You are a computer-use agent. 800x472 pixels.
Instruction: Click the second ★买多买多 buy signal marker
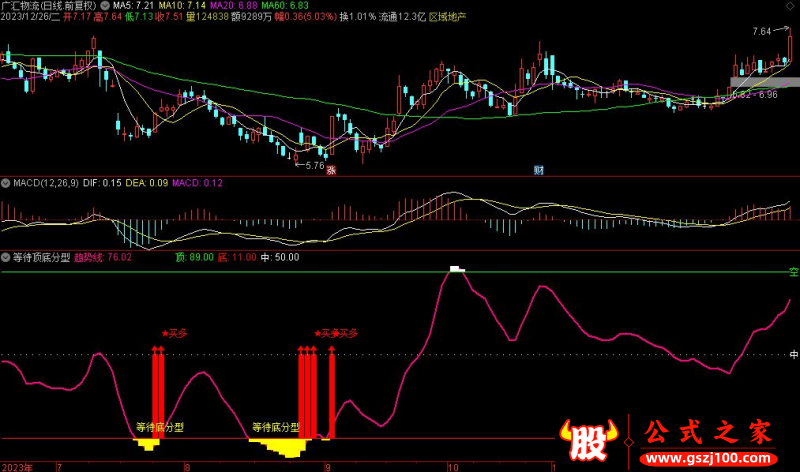[336, 333]
